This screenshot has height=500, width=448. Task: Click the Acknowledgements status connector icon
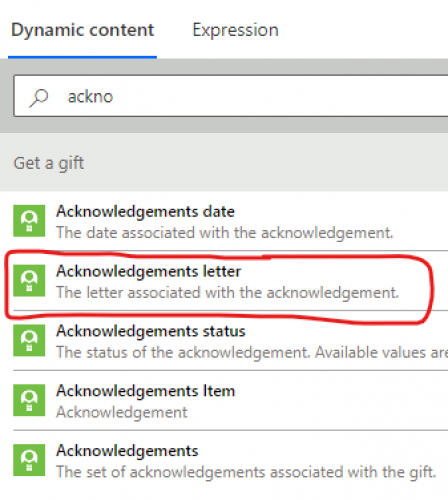point(29,340)
